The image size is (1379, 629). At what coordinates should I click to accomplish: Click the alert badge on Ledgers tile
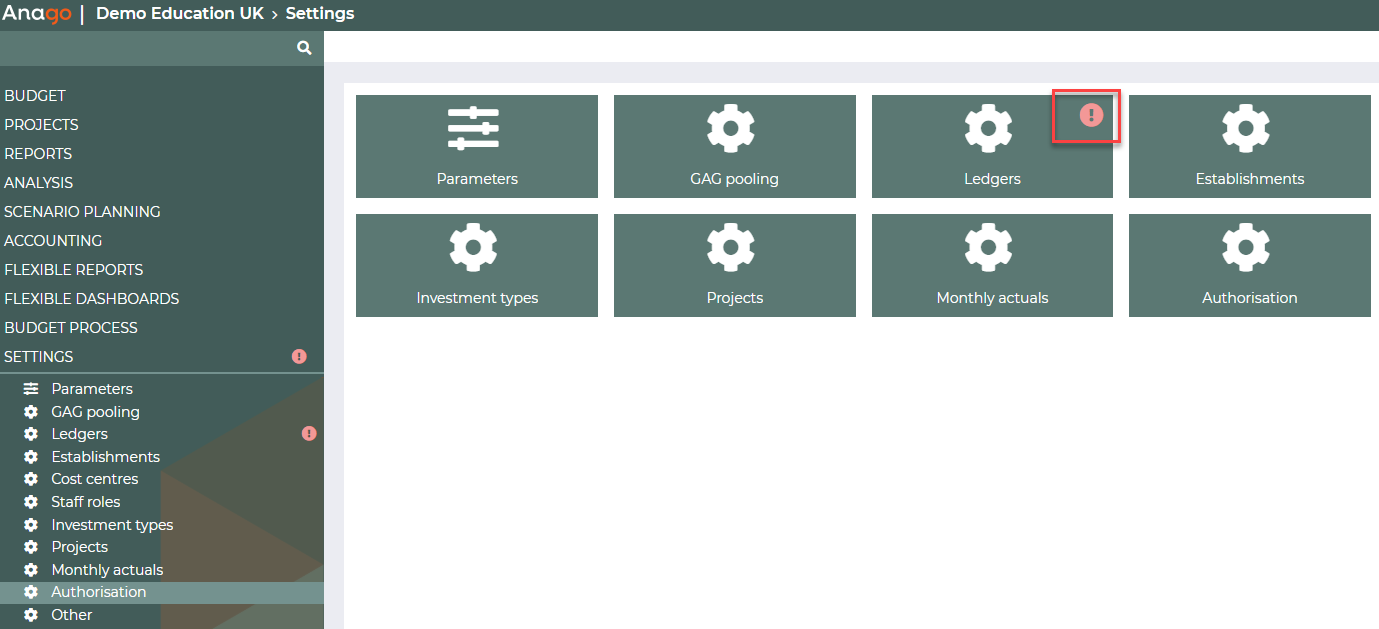(x=1091, y=115)
